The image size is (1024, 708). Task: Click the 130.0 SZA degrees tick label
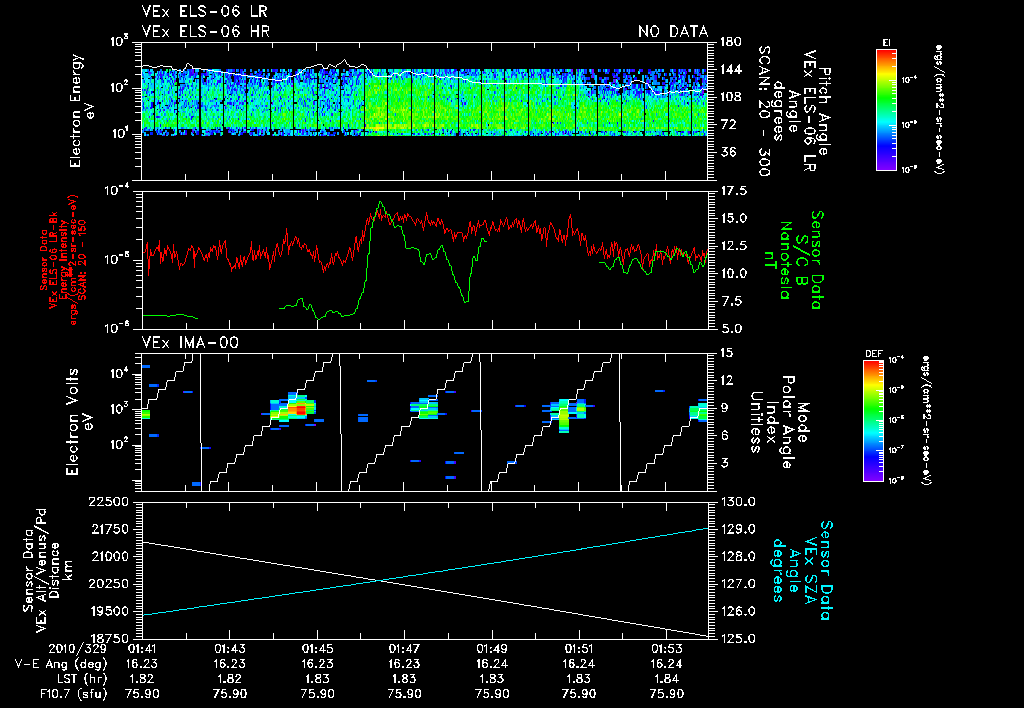(737, 502)
